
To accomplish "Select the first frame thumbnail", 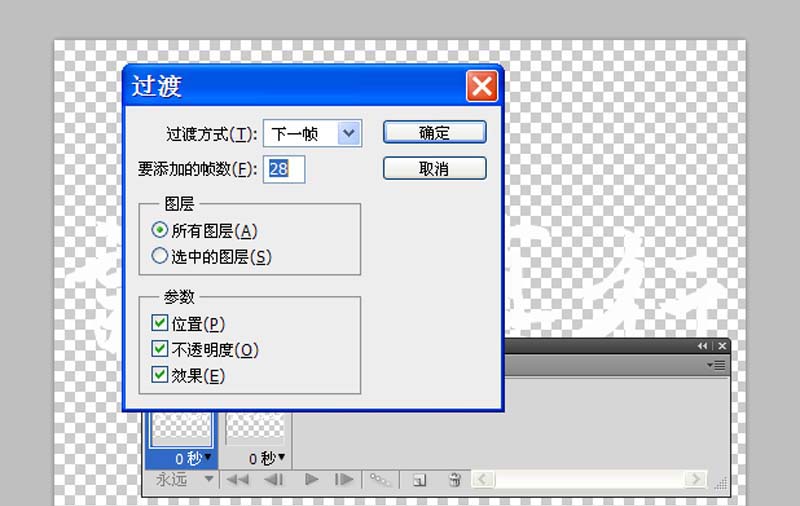I will tap(181, 429).
